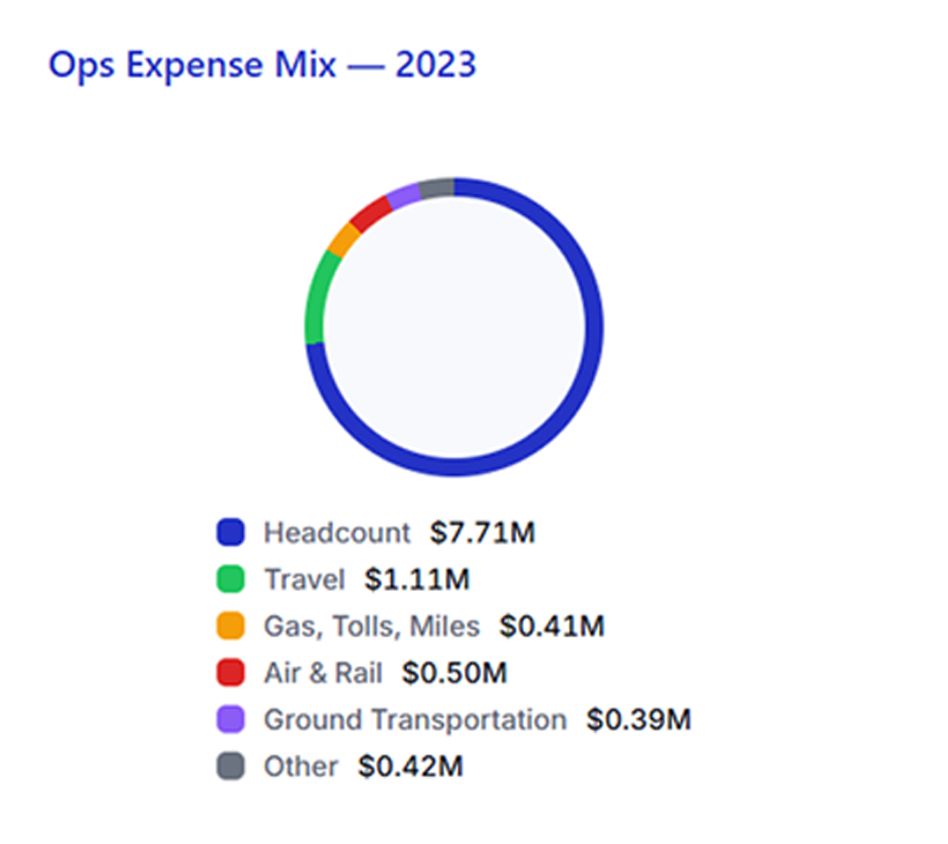
Task: Click the Travel legend label
Action: tap(304, 580)
